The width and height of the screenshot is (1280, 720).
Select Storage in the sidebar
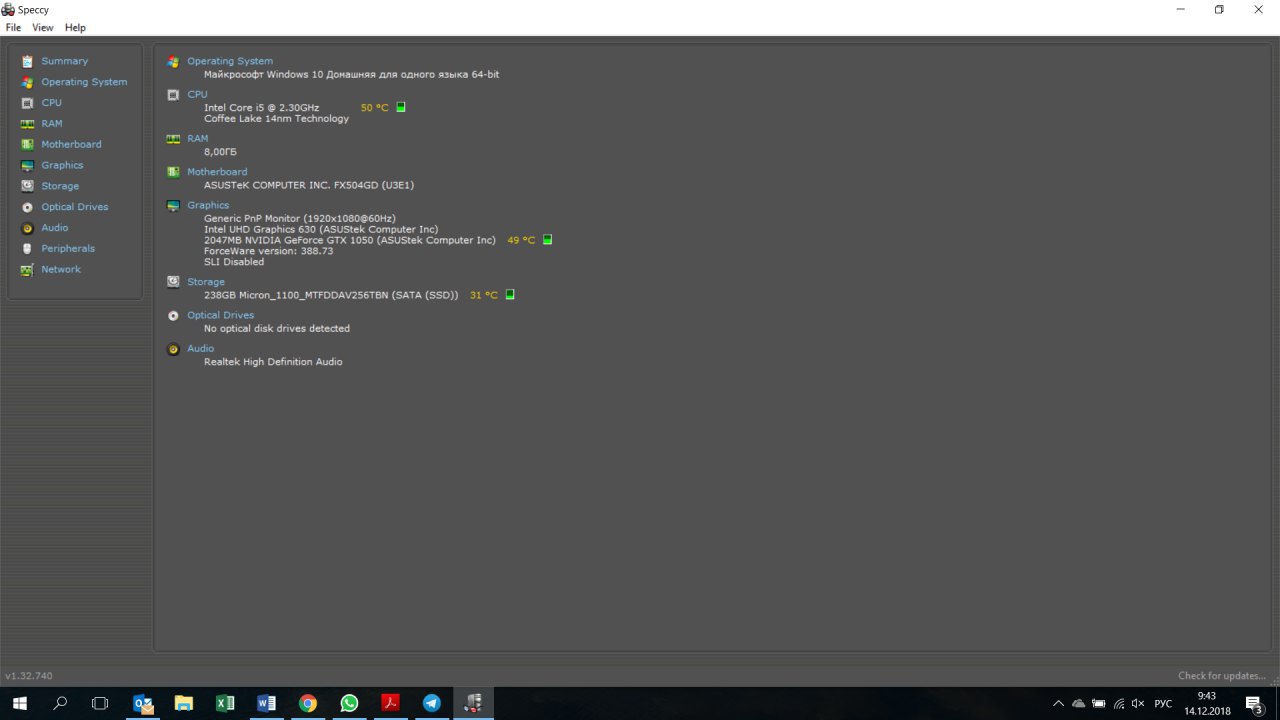(60, 186)
